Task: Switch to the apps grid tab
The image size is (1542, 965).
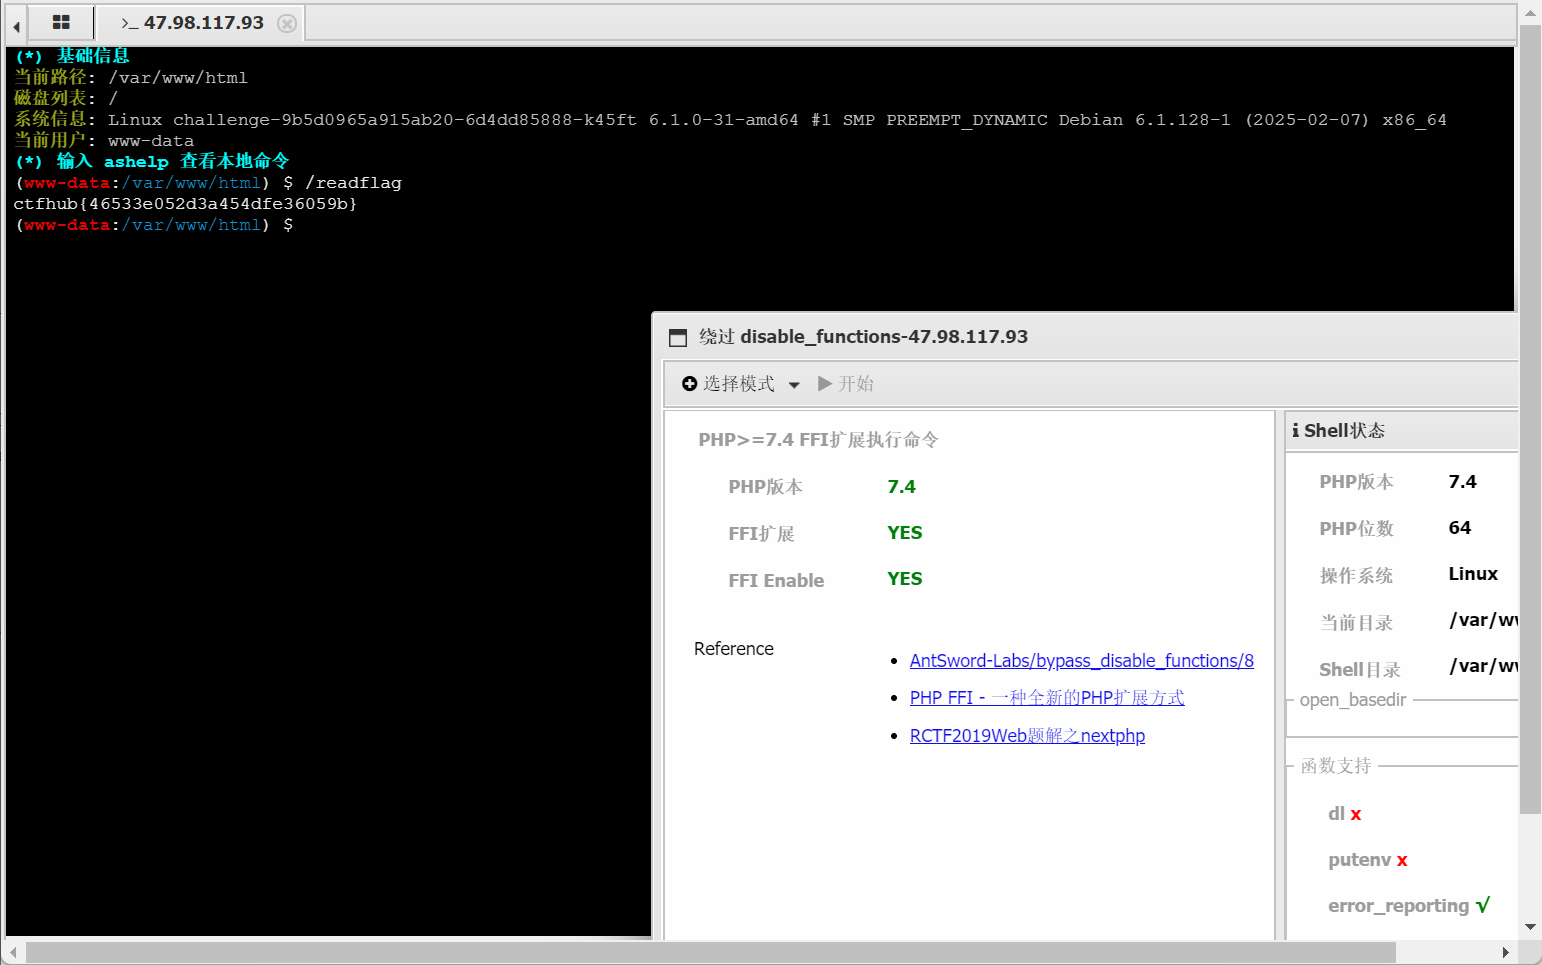Action: [61, 20]
